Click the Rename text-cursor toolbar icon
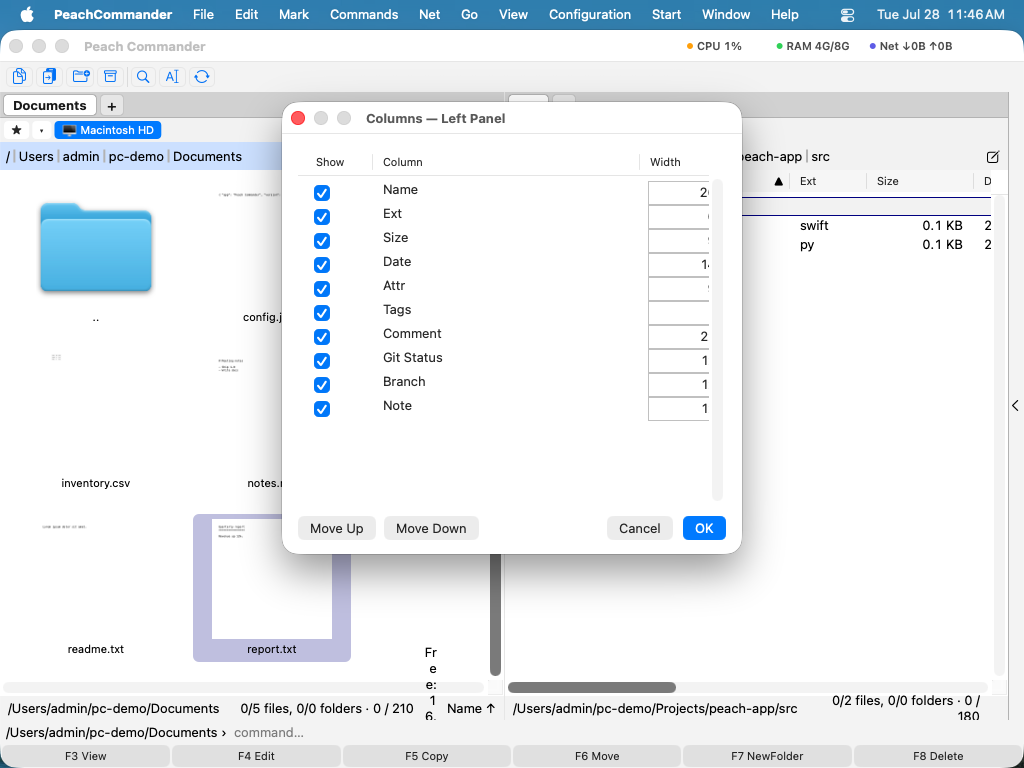This screenshot has width=1024, height=768. click(172, 76)
